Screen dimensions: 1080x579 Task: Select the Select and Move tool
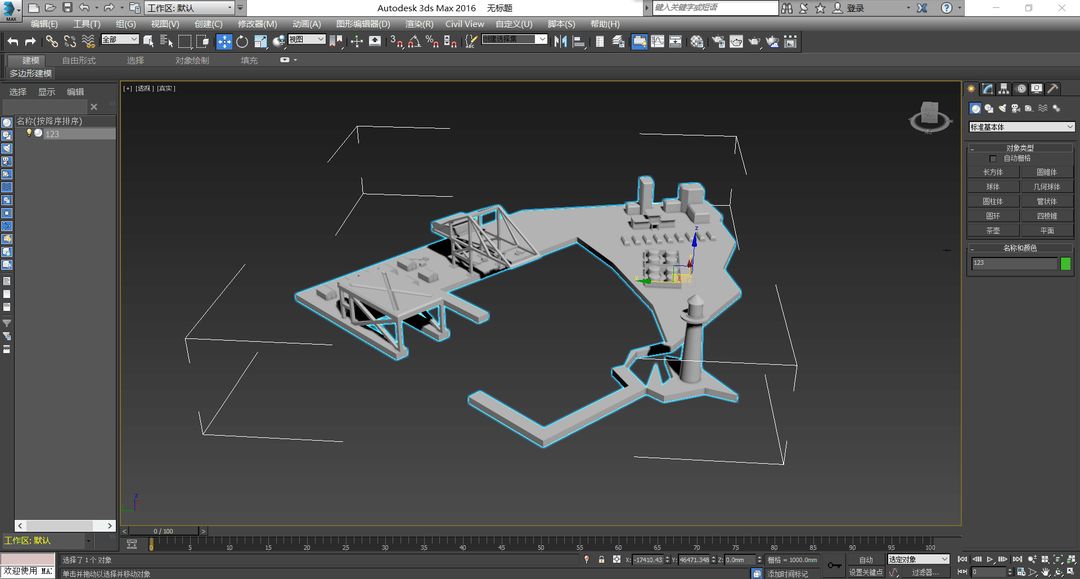(224, 41)
